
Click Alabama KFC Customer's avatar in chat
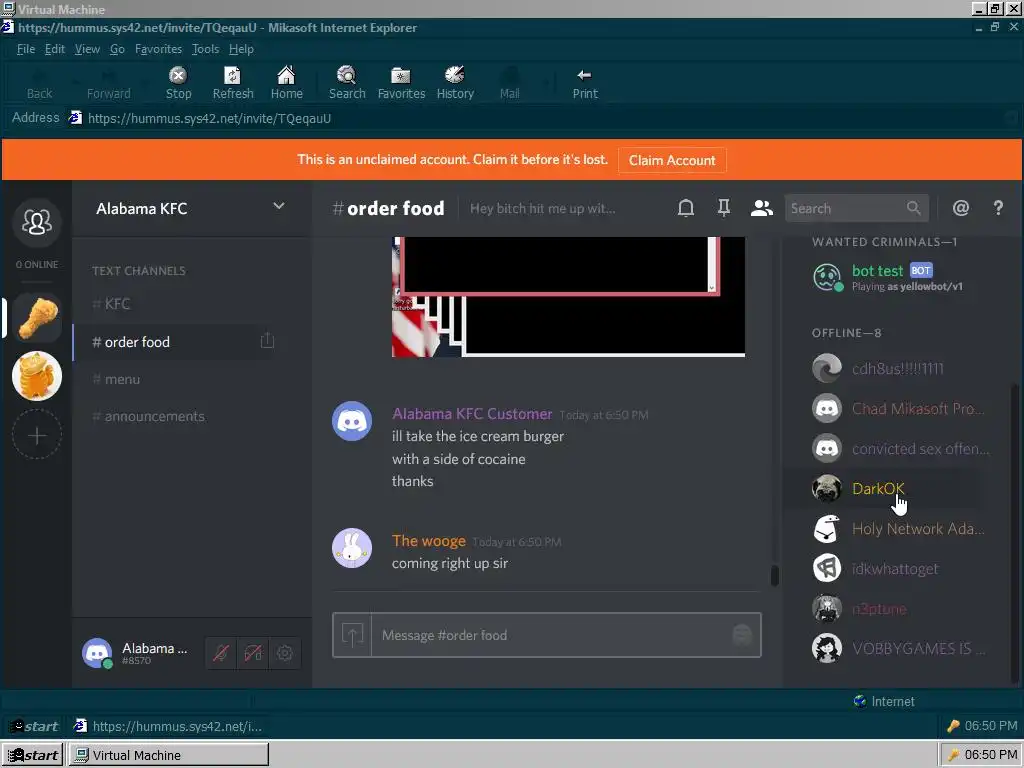(352, 421)
